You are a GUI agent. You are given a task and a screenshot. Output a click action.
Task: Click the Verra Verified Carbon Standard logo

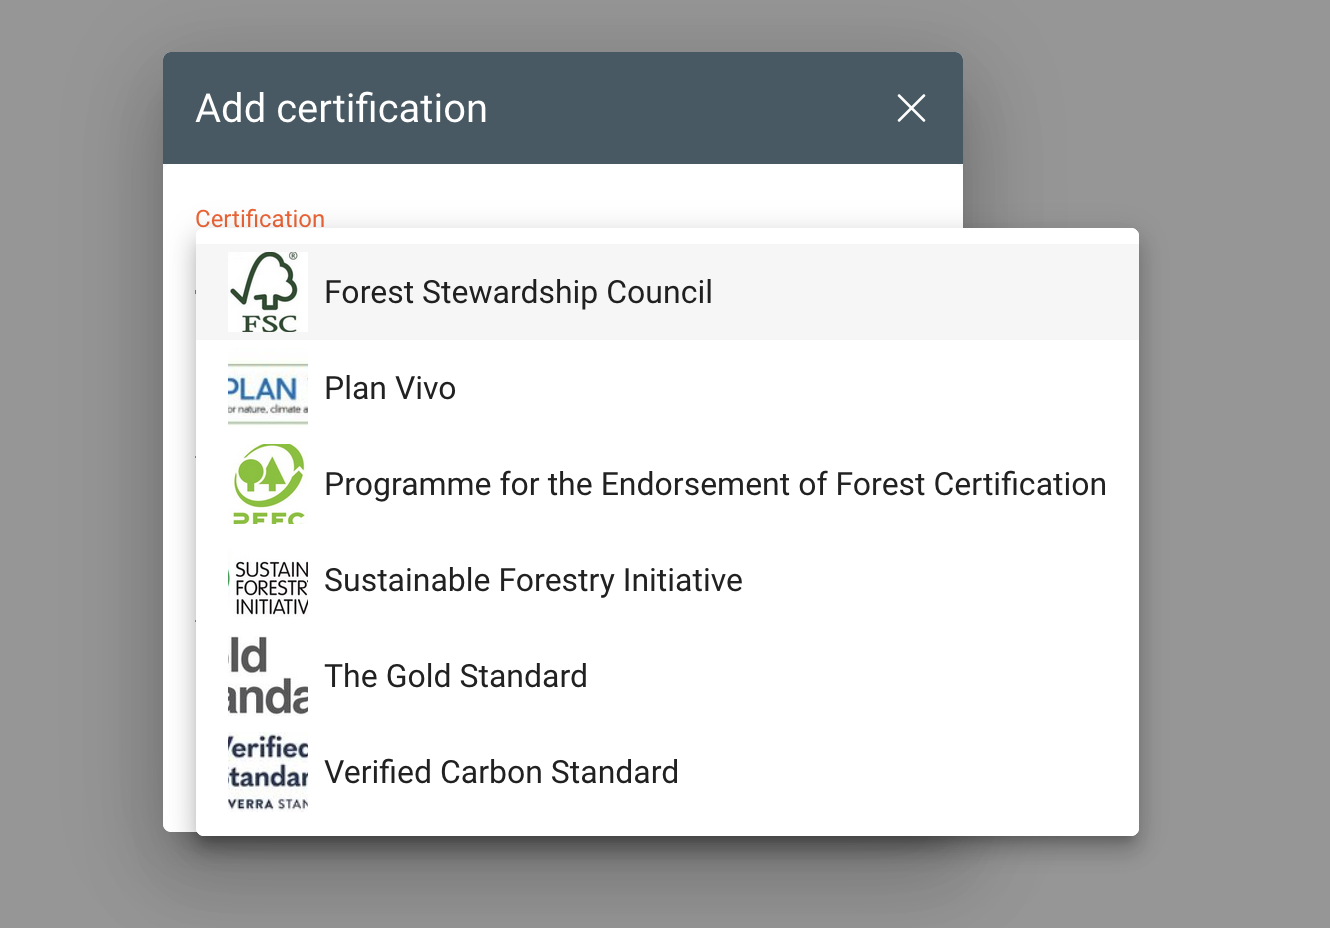click(267, 773)
